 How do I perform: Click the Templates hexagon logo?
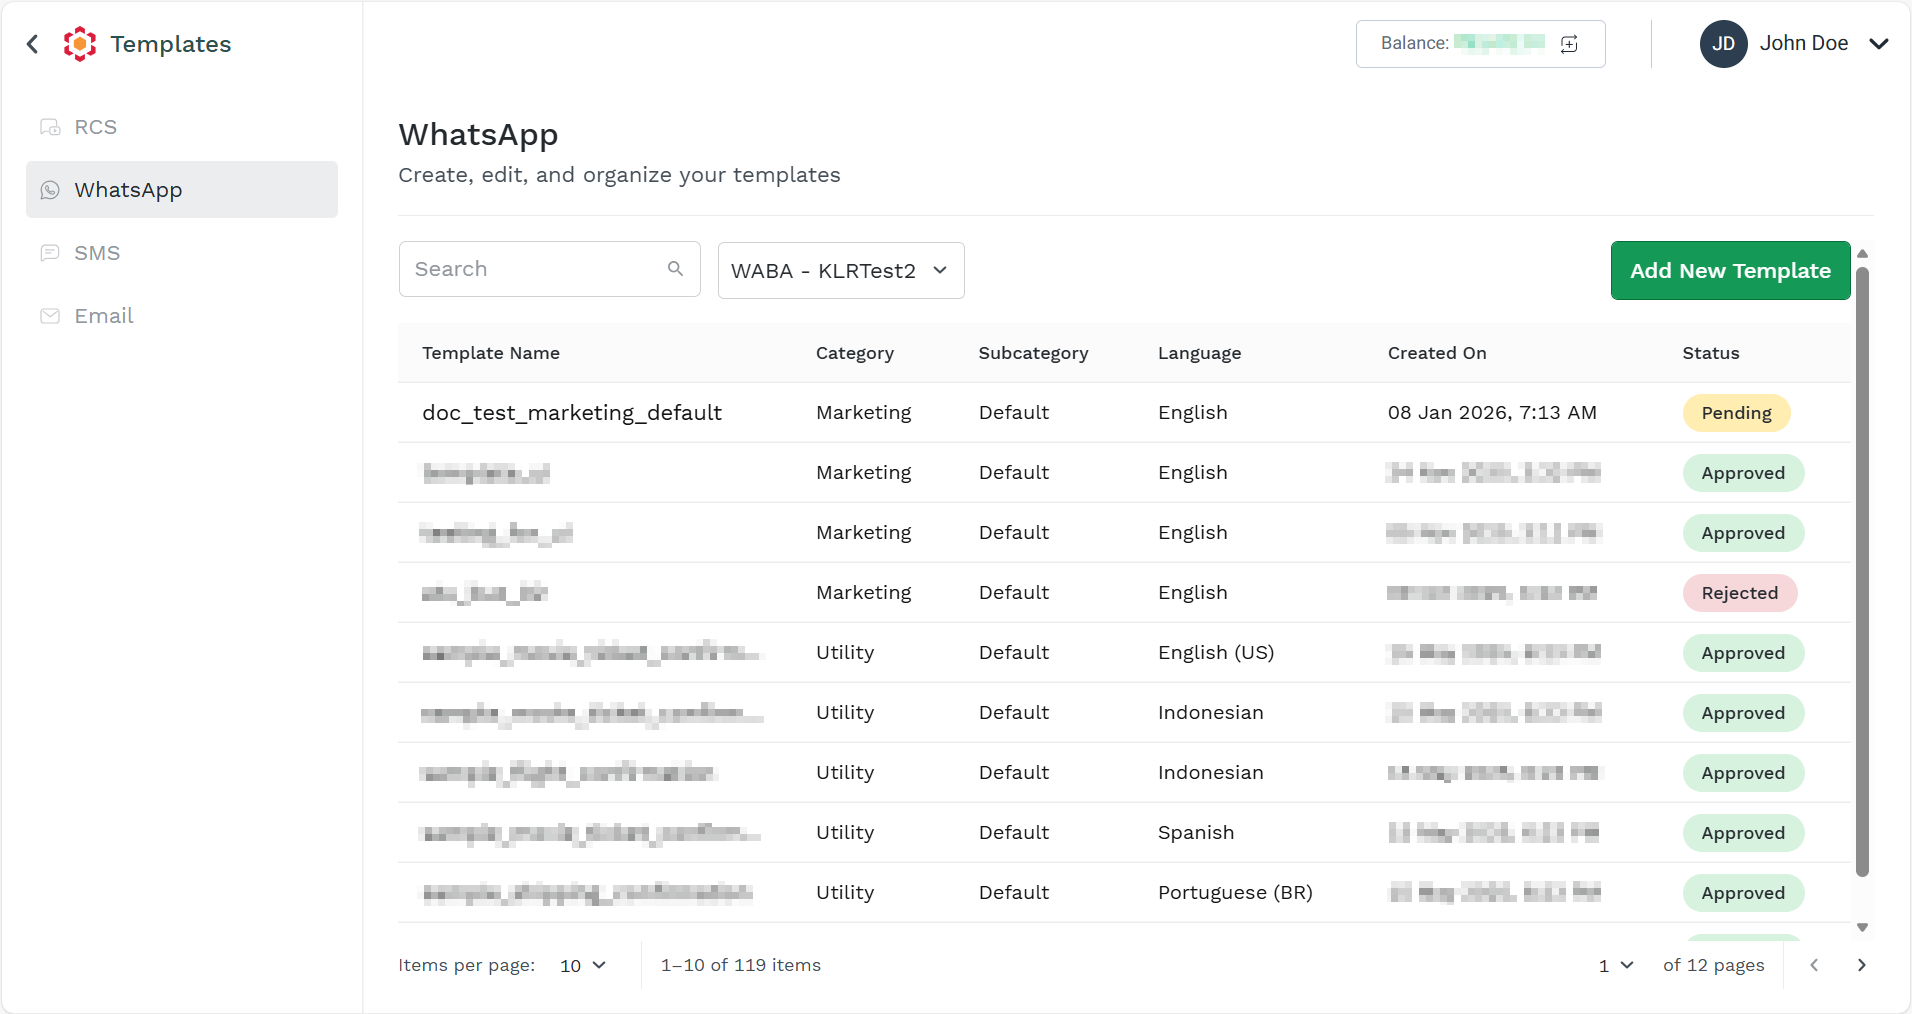(x=80, y=44)
